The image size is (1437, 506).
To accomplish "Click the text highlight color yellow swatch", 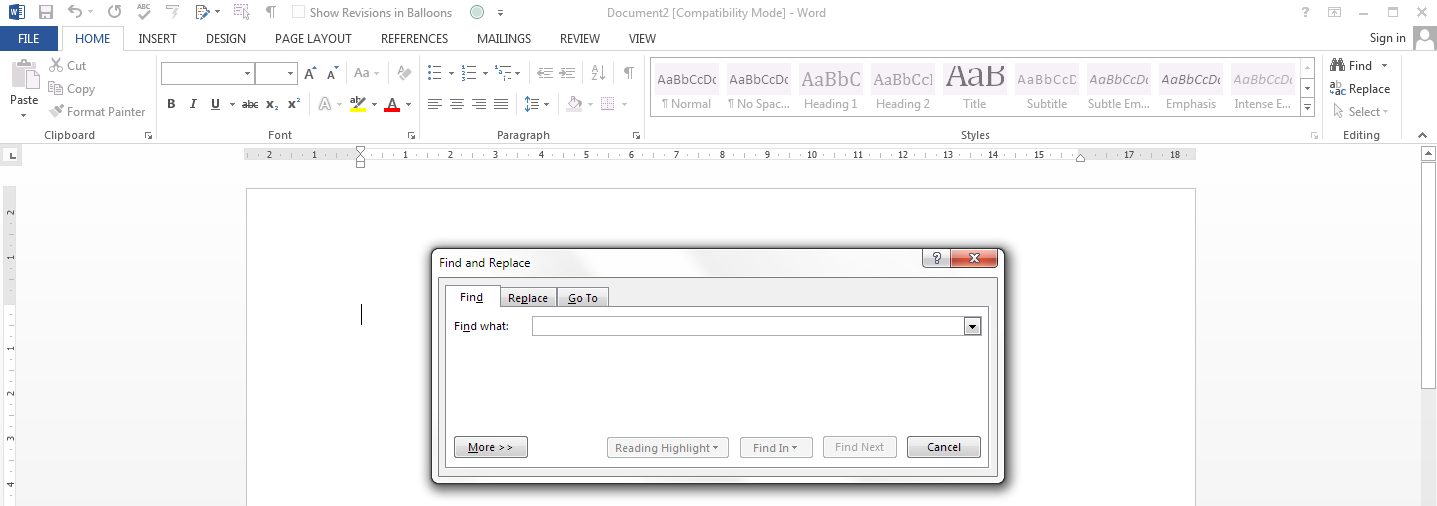I will point(357,104).
